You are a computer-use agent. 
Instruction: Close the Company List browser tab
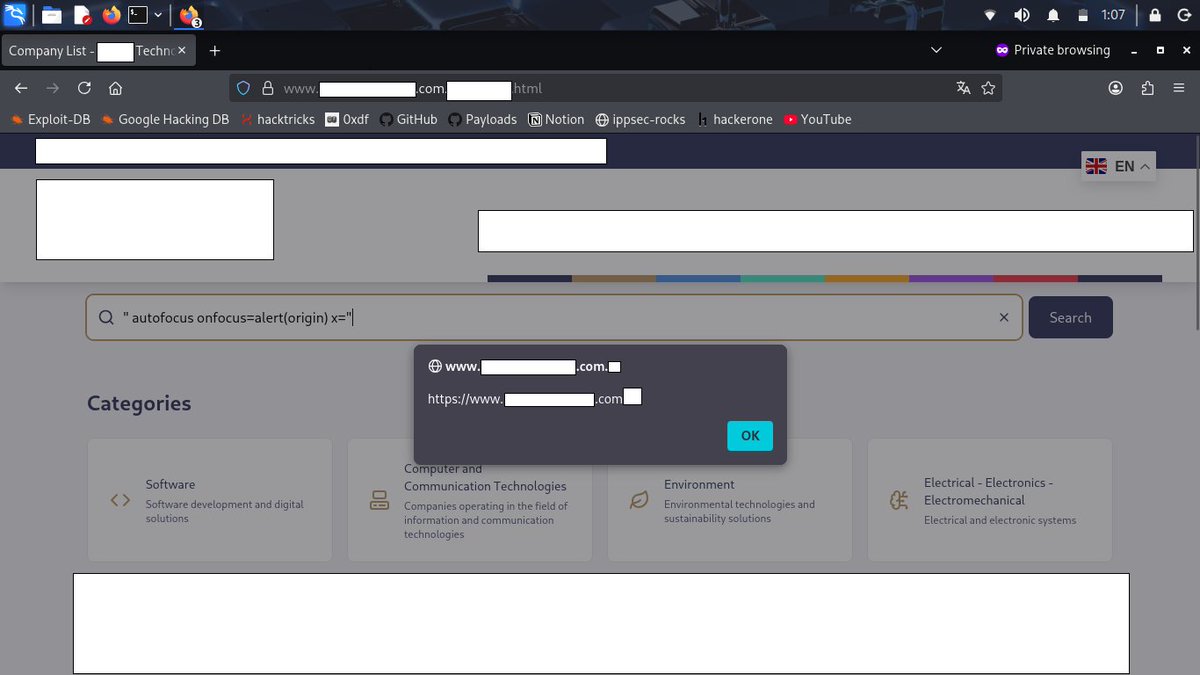click(x=182, y=50)
